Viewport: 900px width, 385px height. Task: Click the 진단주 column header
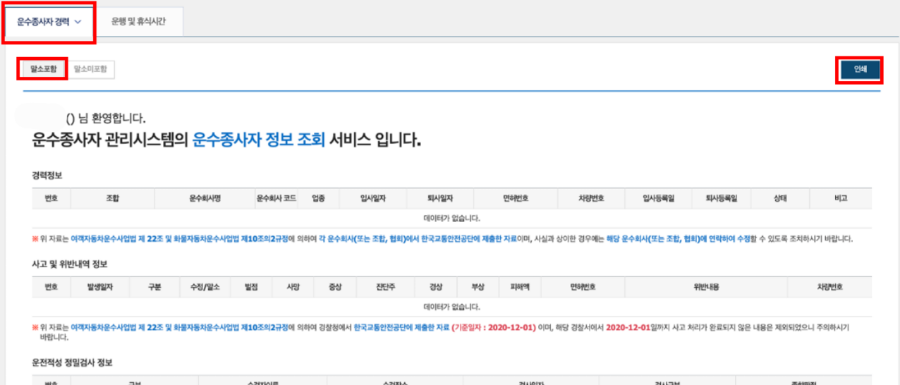tap(384, 286)
